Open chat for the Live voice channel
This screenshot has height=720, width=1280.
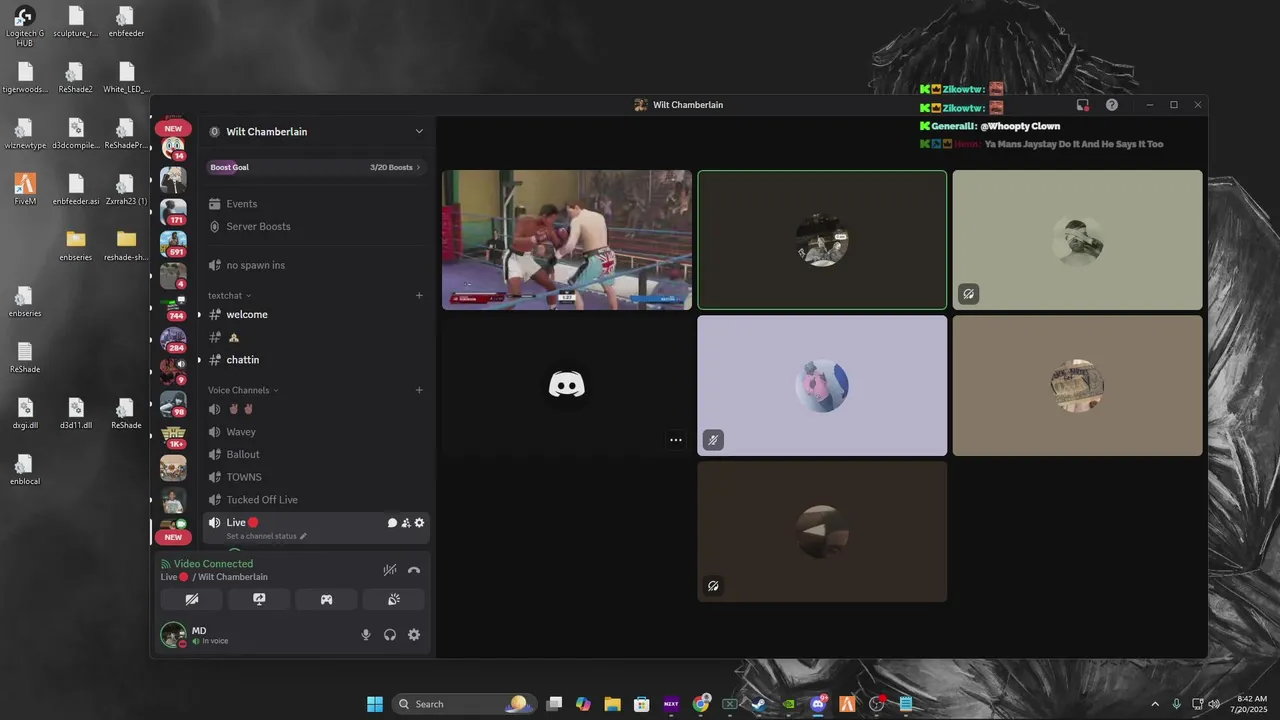(x=392, y=523)
